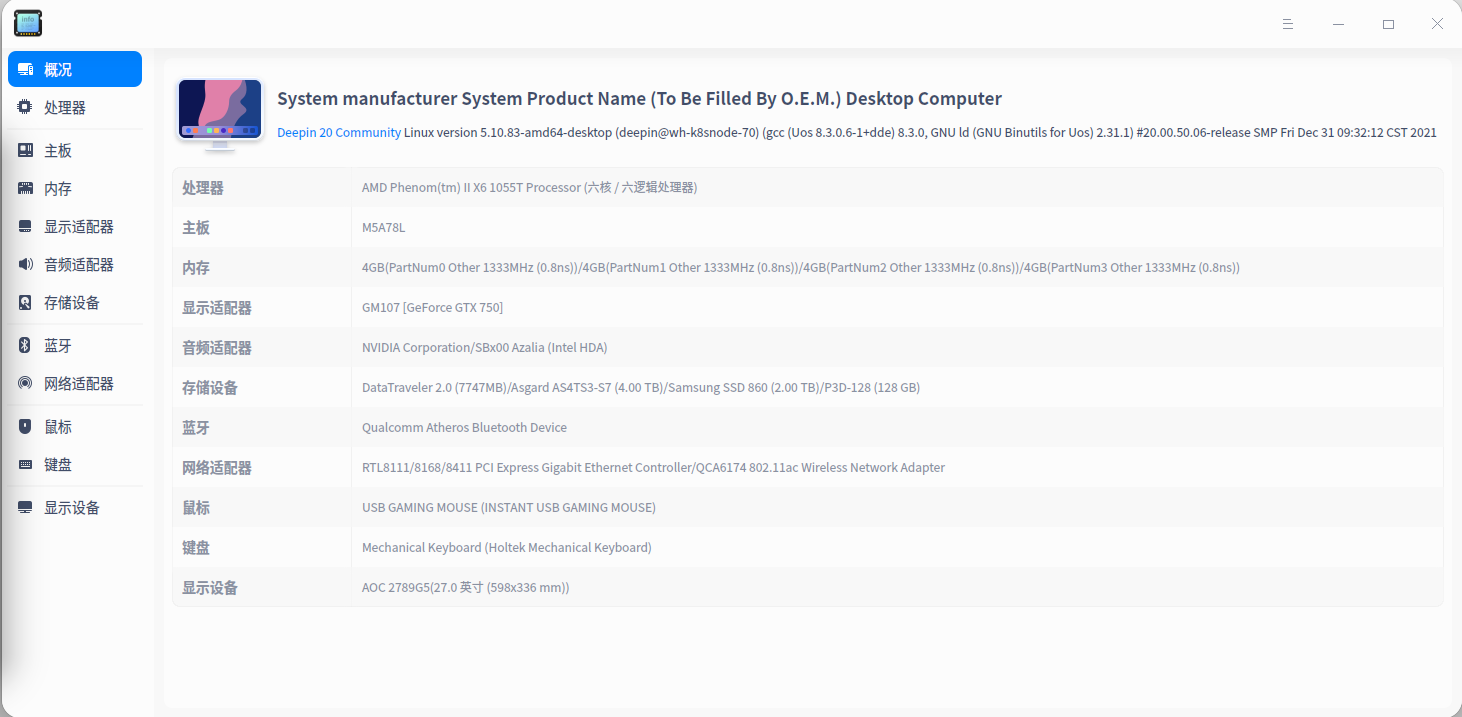
Task: Click the Bluetooth icon in sidebar
Action: pyautogui.click(x=25, y=346)
